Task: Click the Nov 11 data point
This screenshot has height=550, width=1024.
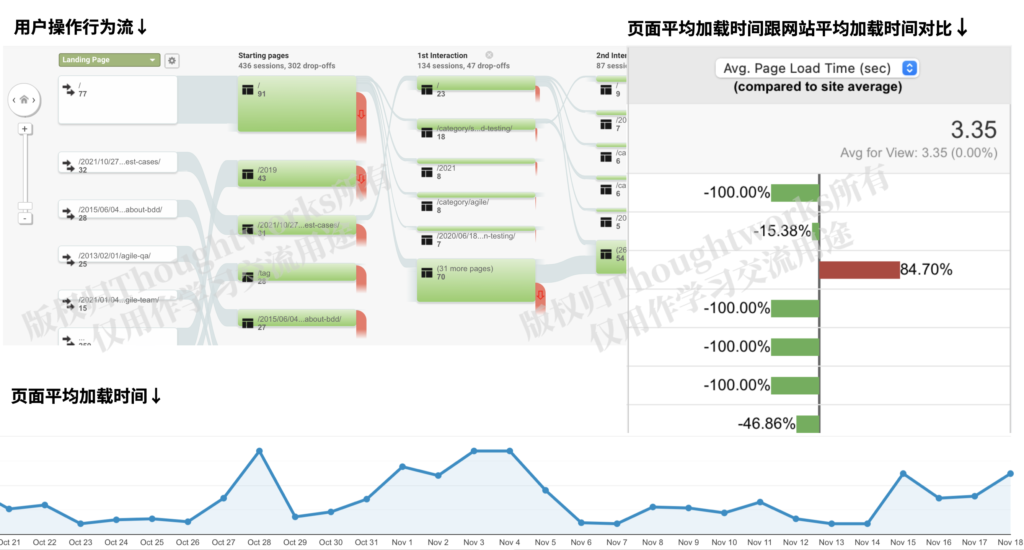Action: (x=760, y=502)
